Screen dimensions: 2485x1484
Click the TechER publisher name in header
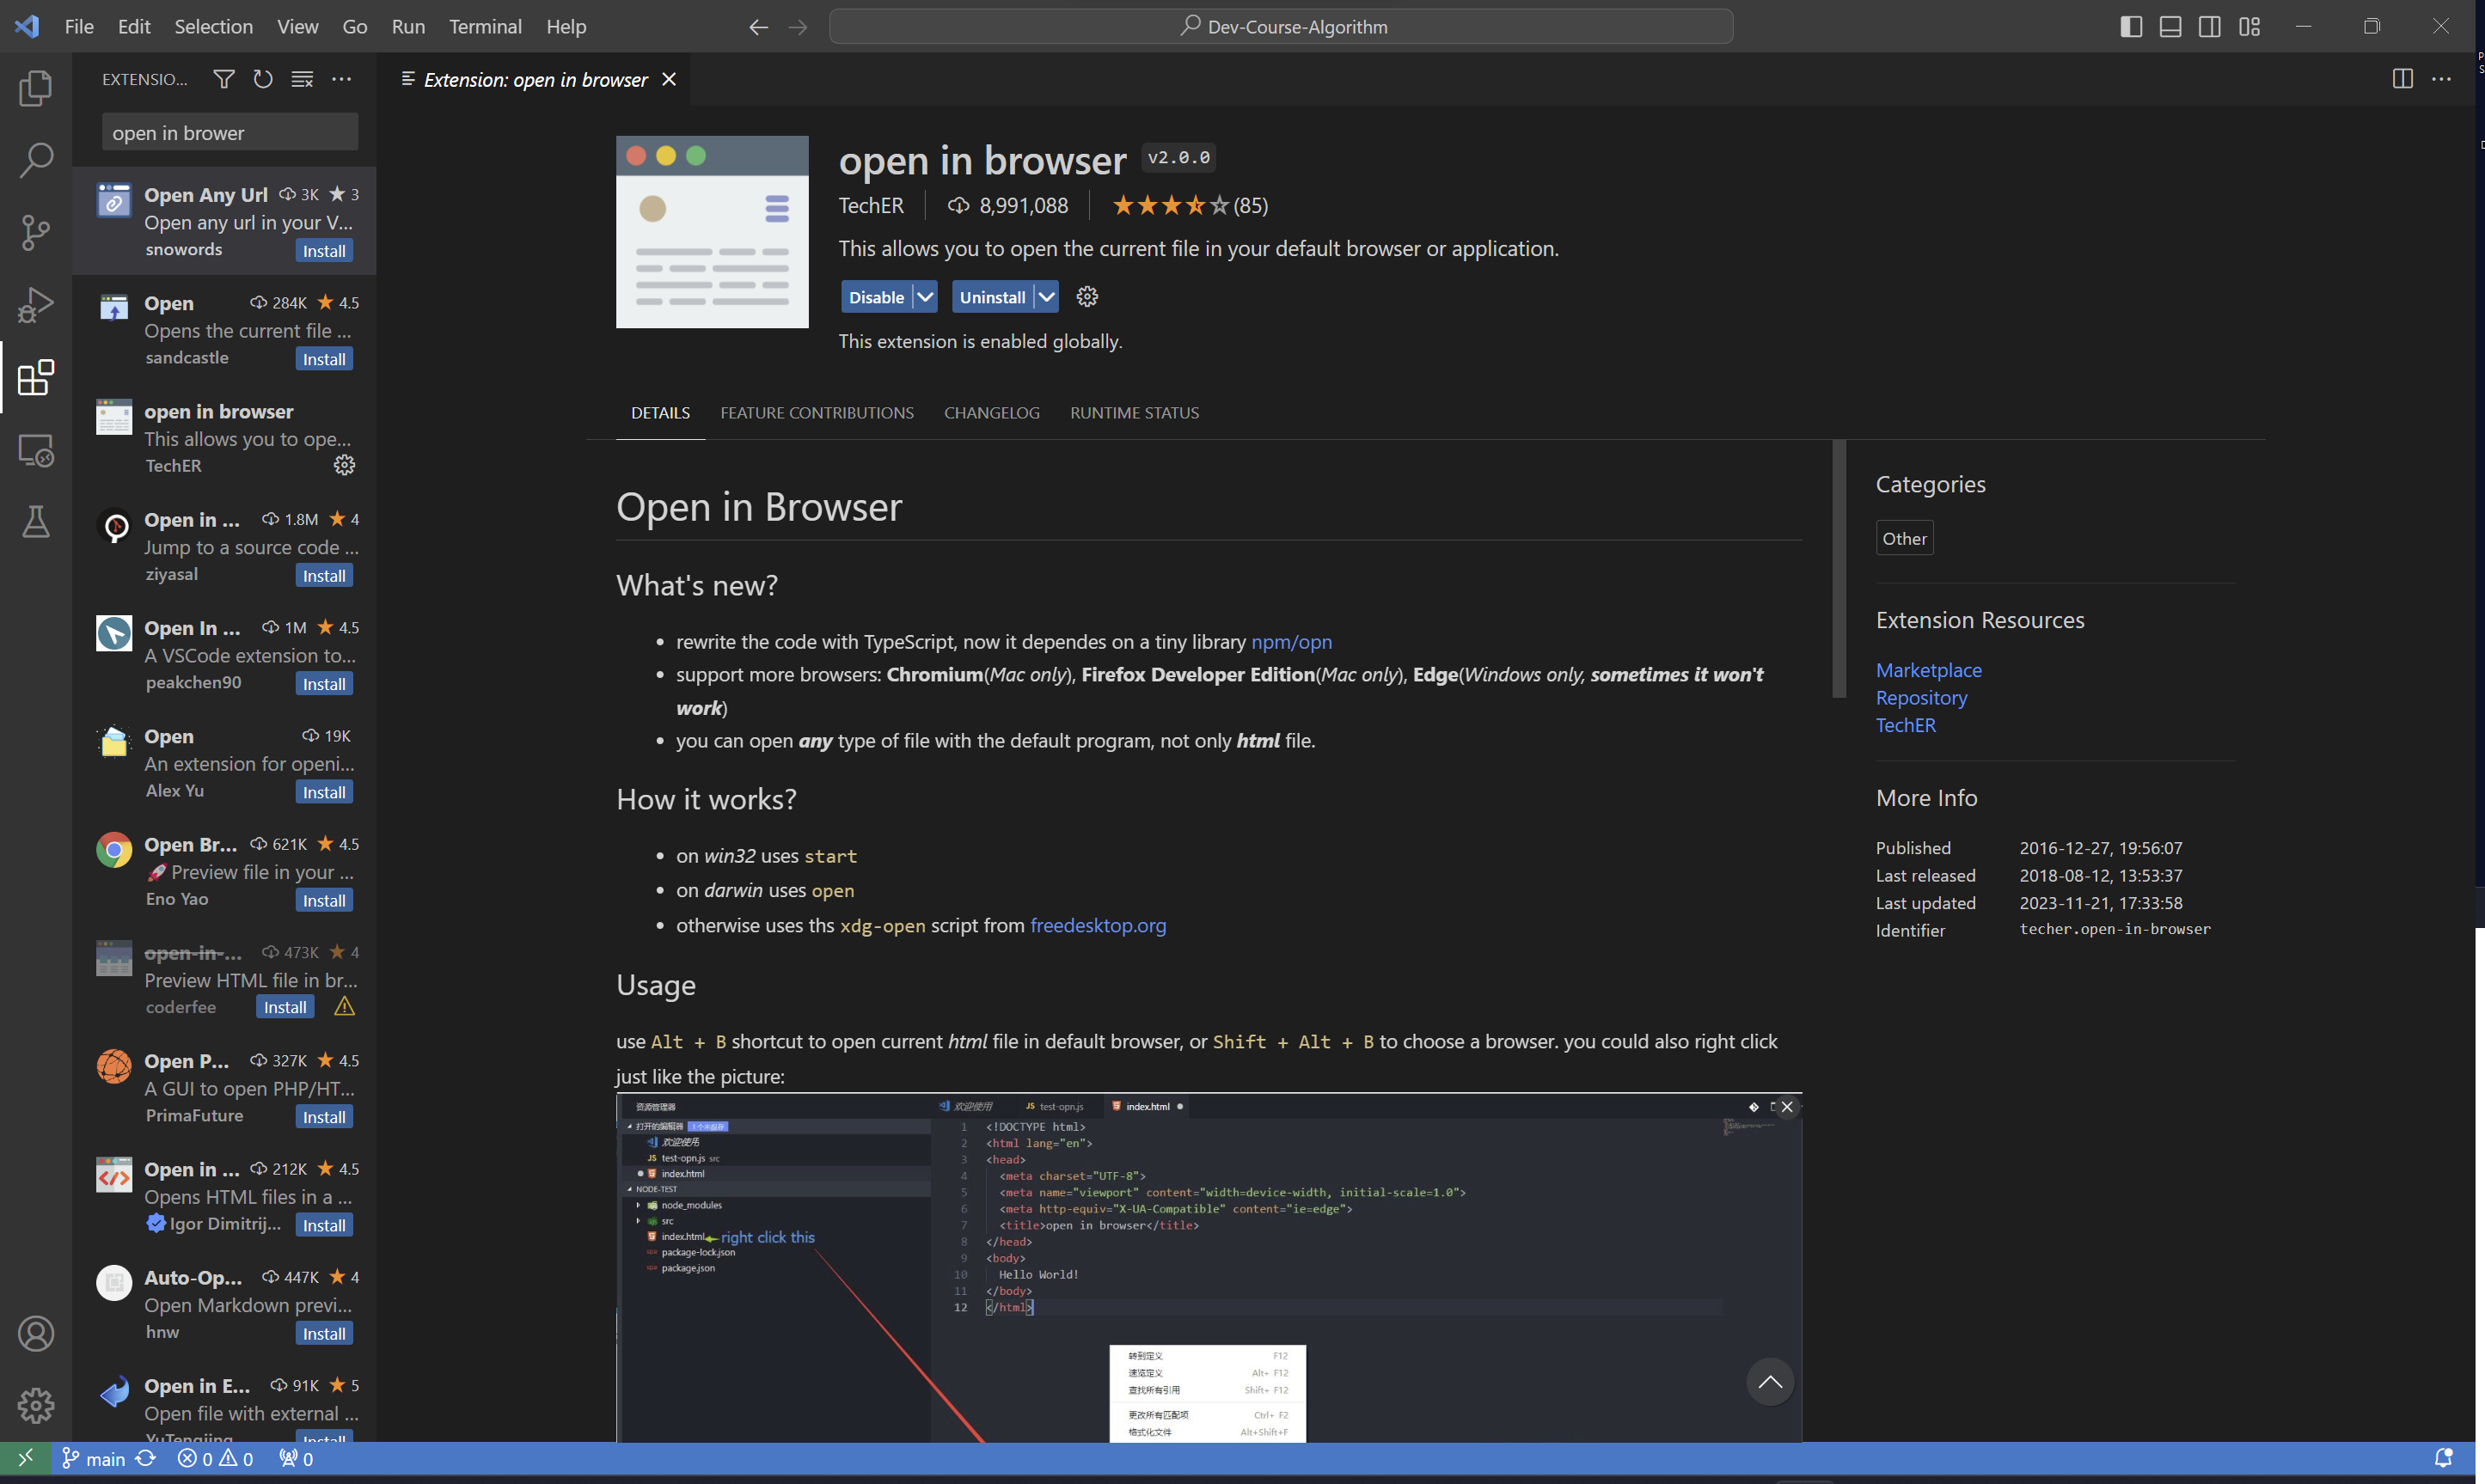(870, 206)
